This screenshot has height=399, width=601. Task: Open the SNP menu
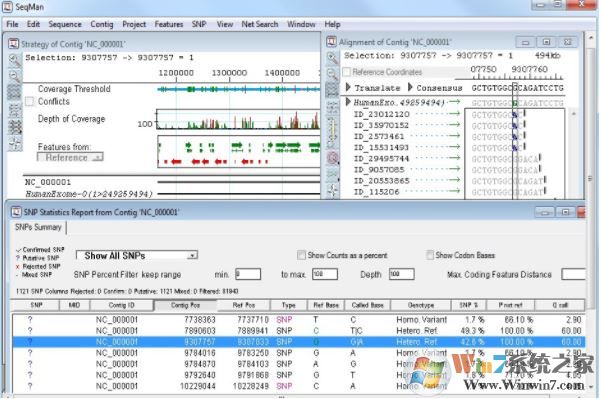pos(199,24)
